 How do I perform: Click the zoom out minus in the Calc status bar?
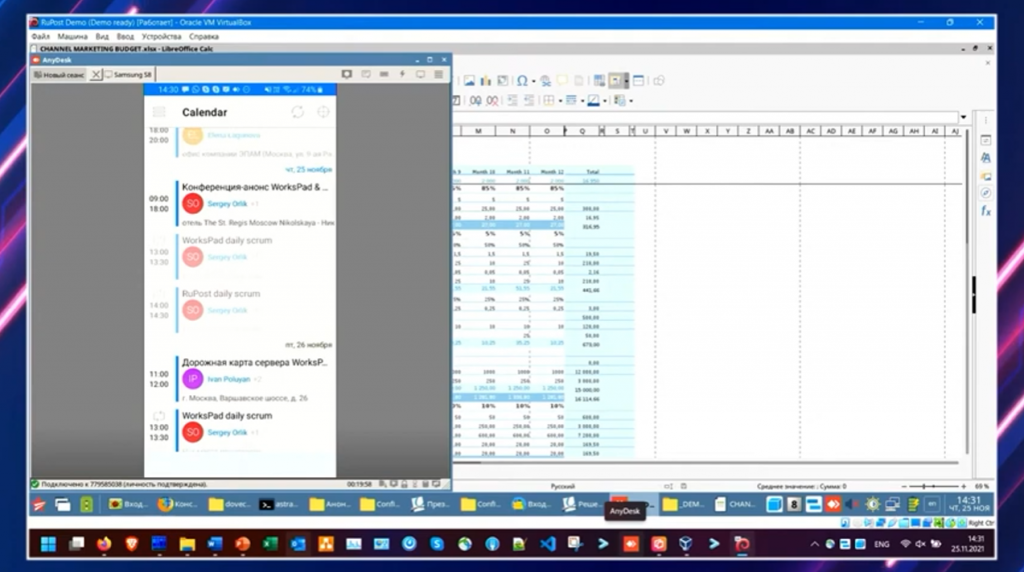(904, 486)
